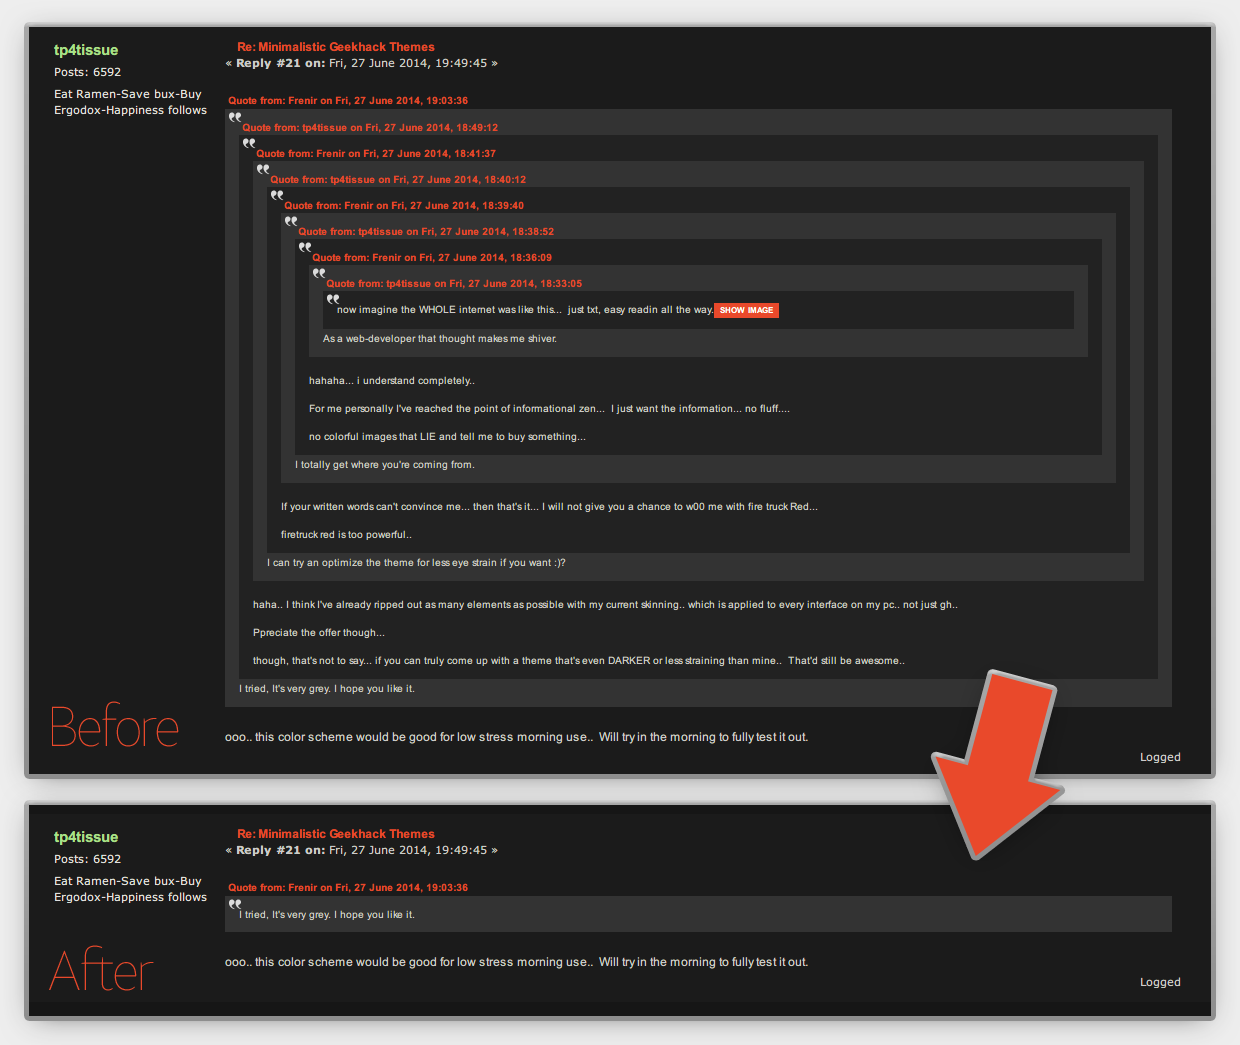Click Logged in the Before post
This screenshot has width=1240, height=1045.
(x=1159, y=757)
